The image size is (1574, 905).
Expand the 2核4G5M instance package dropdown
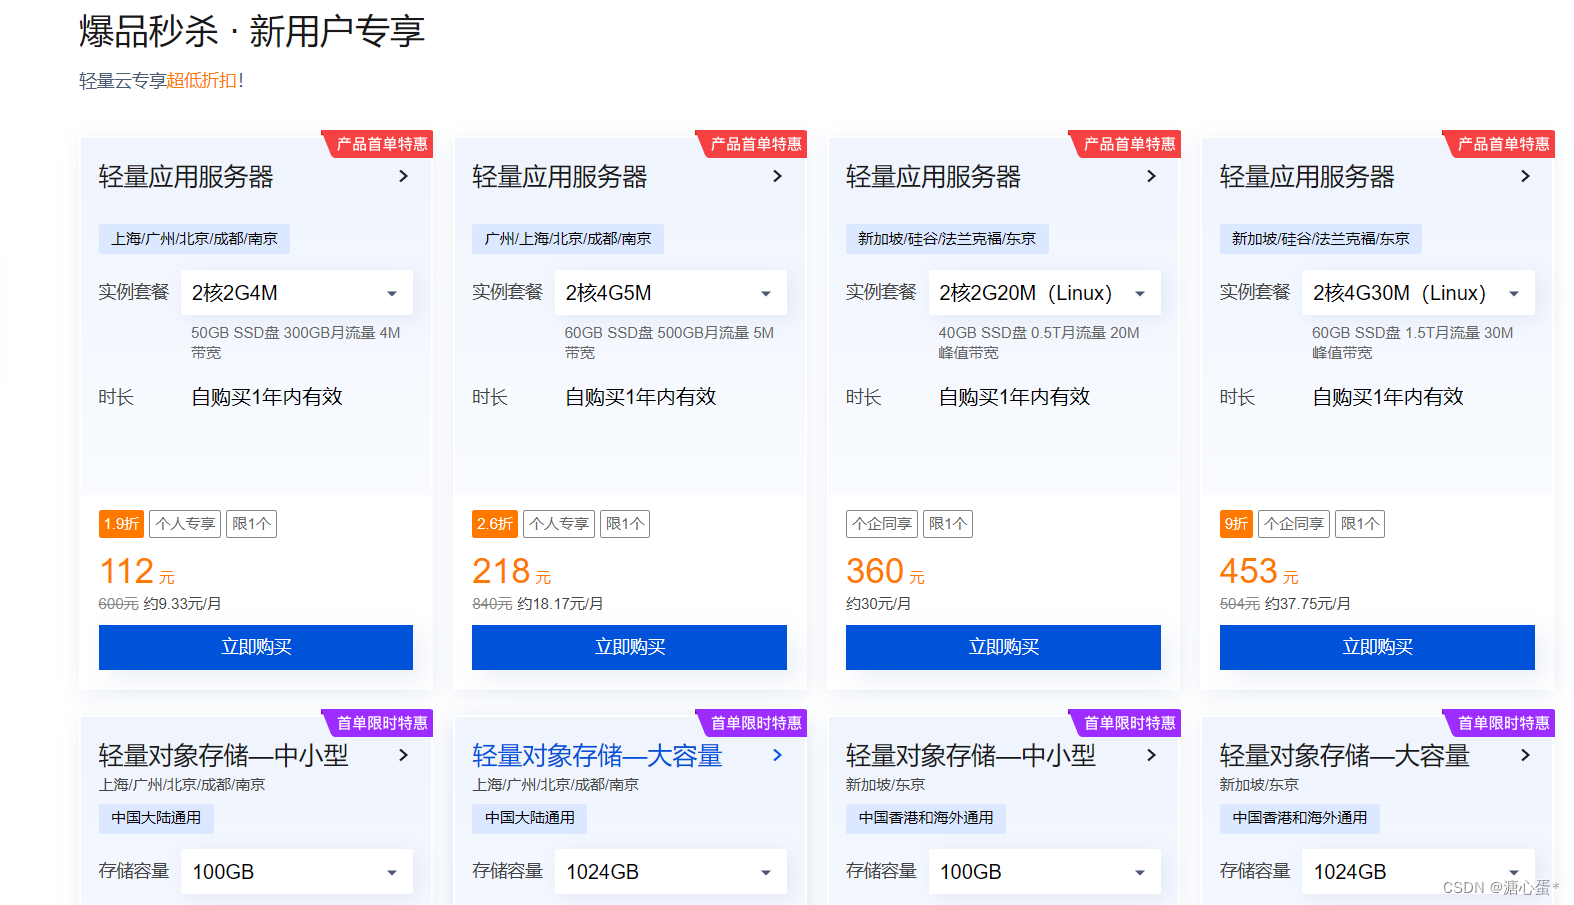pyautogui.click(x=671, y=293)
